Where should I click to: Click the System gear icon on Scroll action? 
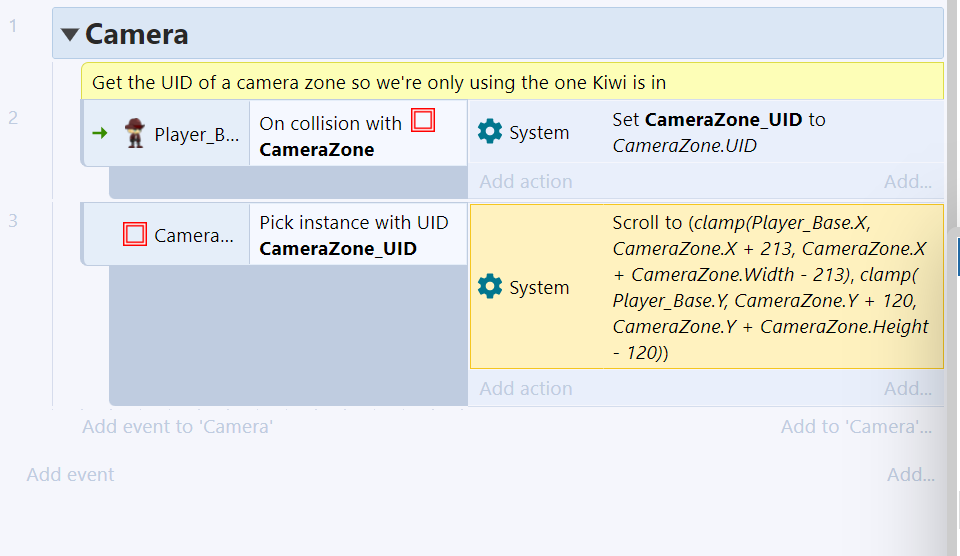click(490, 287)
